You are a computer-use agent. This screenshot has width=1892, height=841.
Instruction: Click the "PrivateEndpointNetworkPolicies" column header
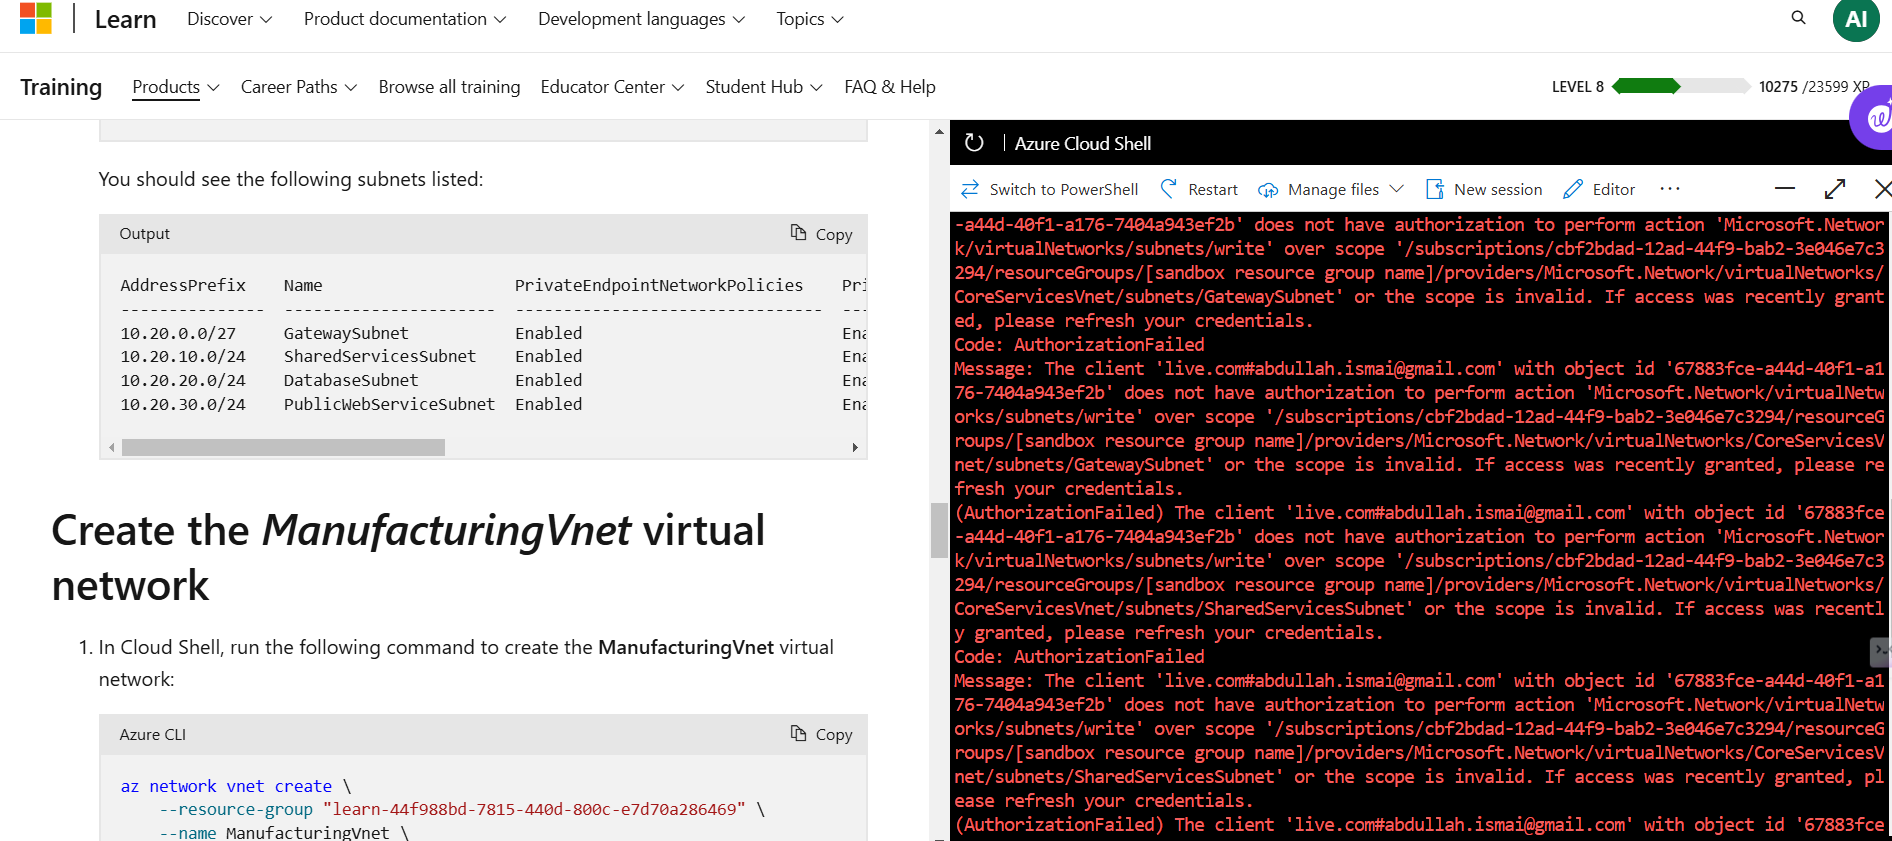pyautogui.click(x=659, y=285)
